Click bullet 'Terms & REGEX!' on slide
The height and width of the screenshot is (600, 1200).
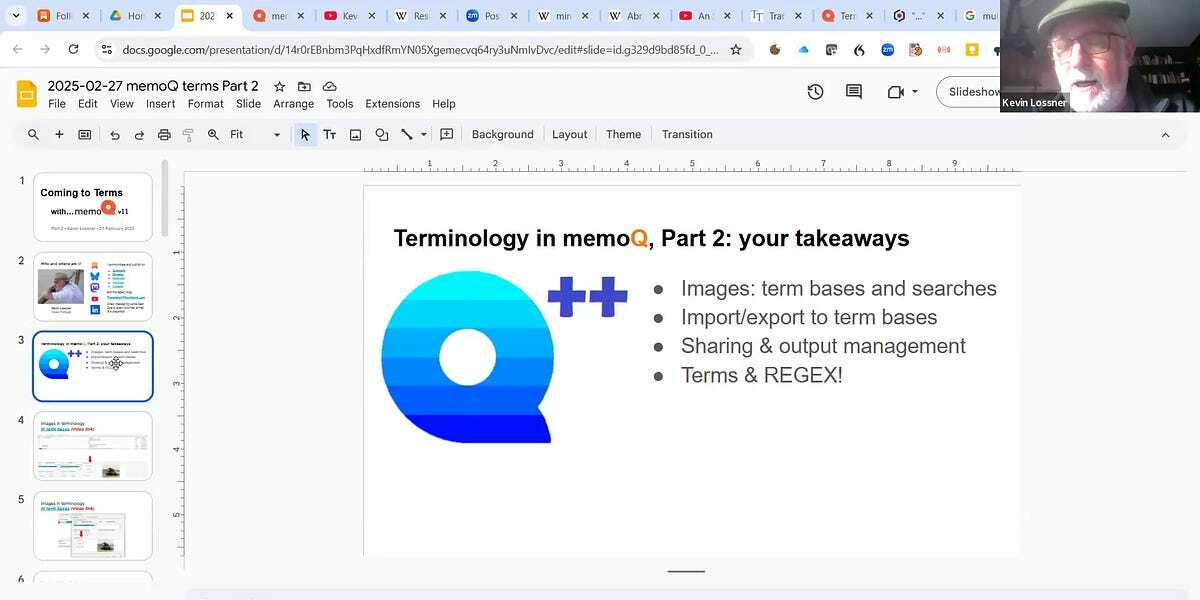pos(761,375)
